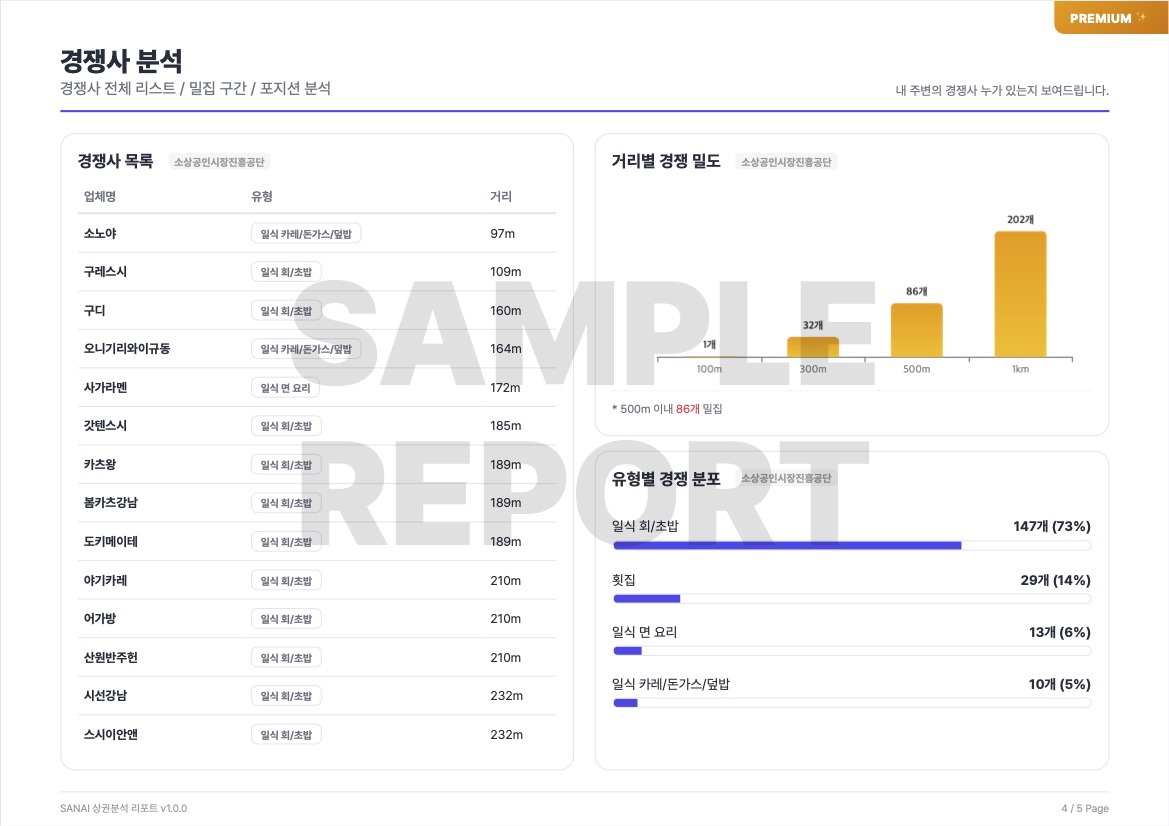The width and height of the screenshot is (1169, 826).
Task: Click the 일식 면 요리 6% progress bar
Action: click(628, 651)
